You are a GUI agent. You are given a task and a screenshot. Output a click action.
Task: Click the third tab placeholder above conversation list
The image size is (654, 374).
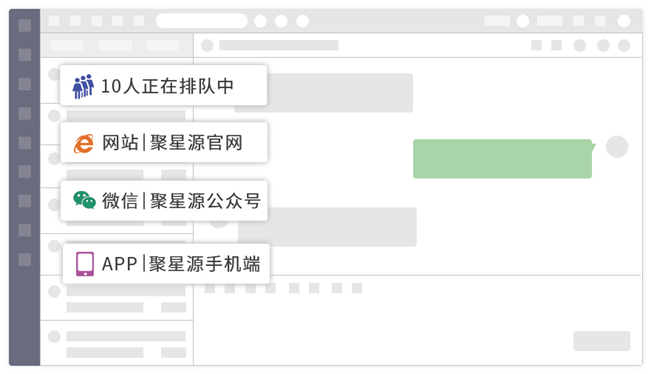click(163, 45)
